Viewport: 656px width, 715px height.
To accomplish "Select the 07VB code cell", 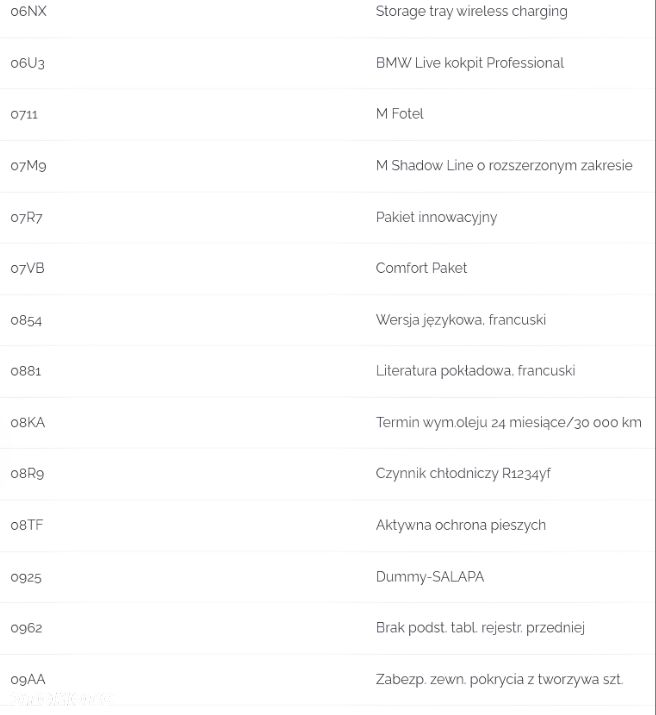I will click(x=27, y=268).
